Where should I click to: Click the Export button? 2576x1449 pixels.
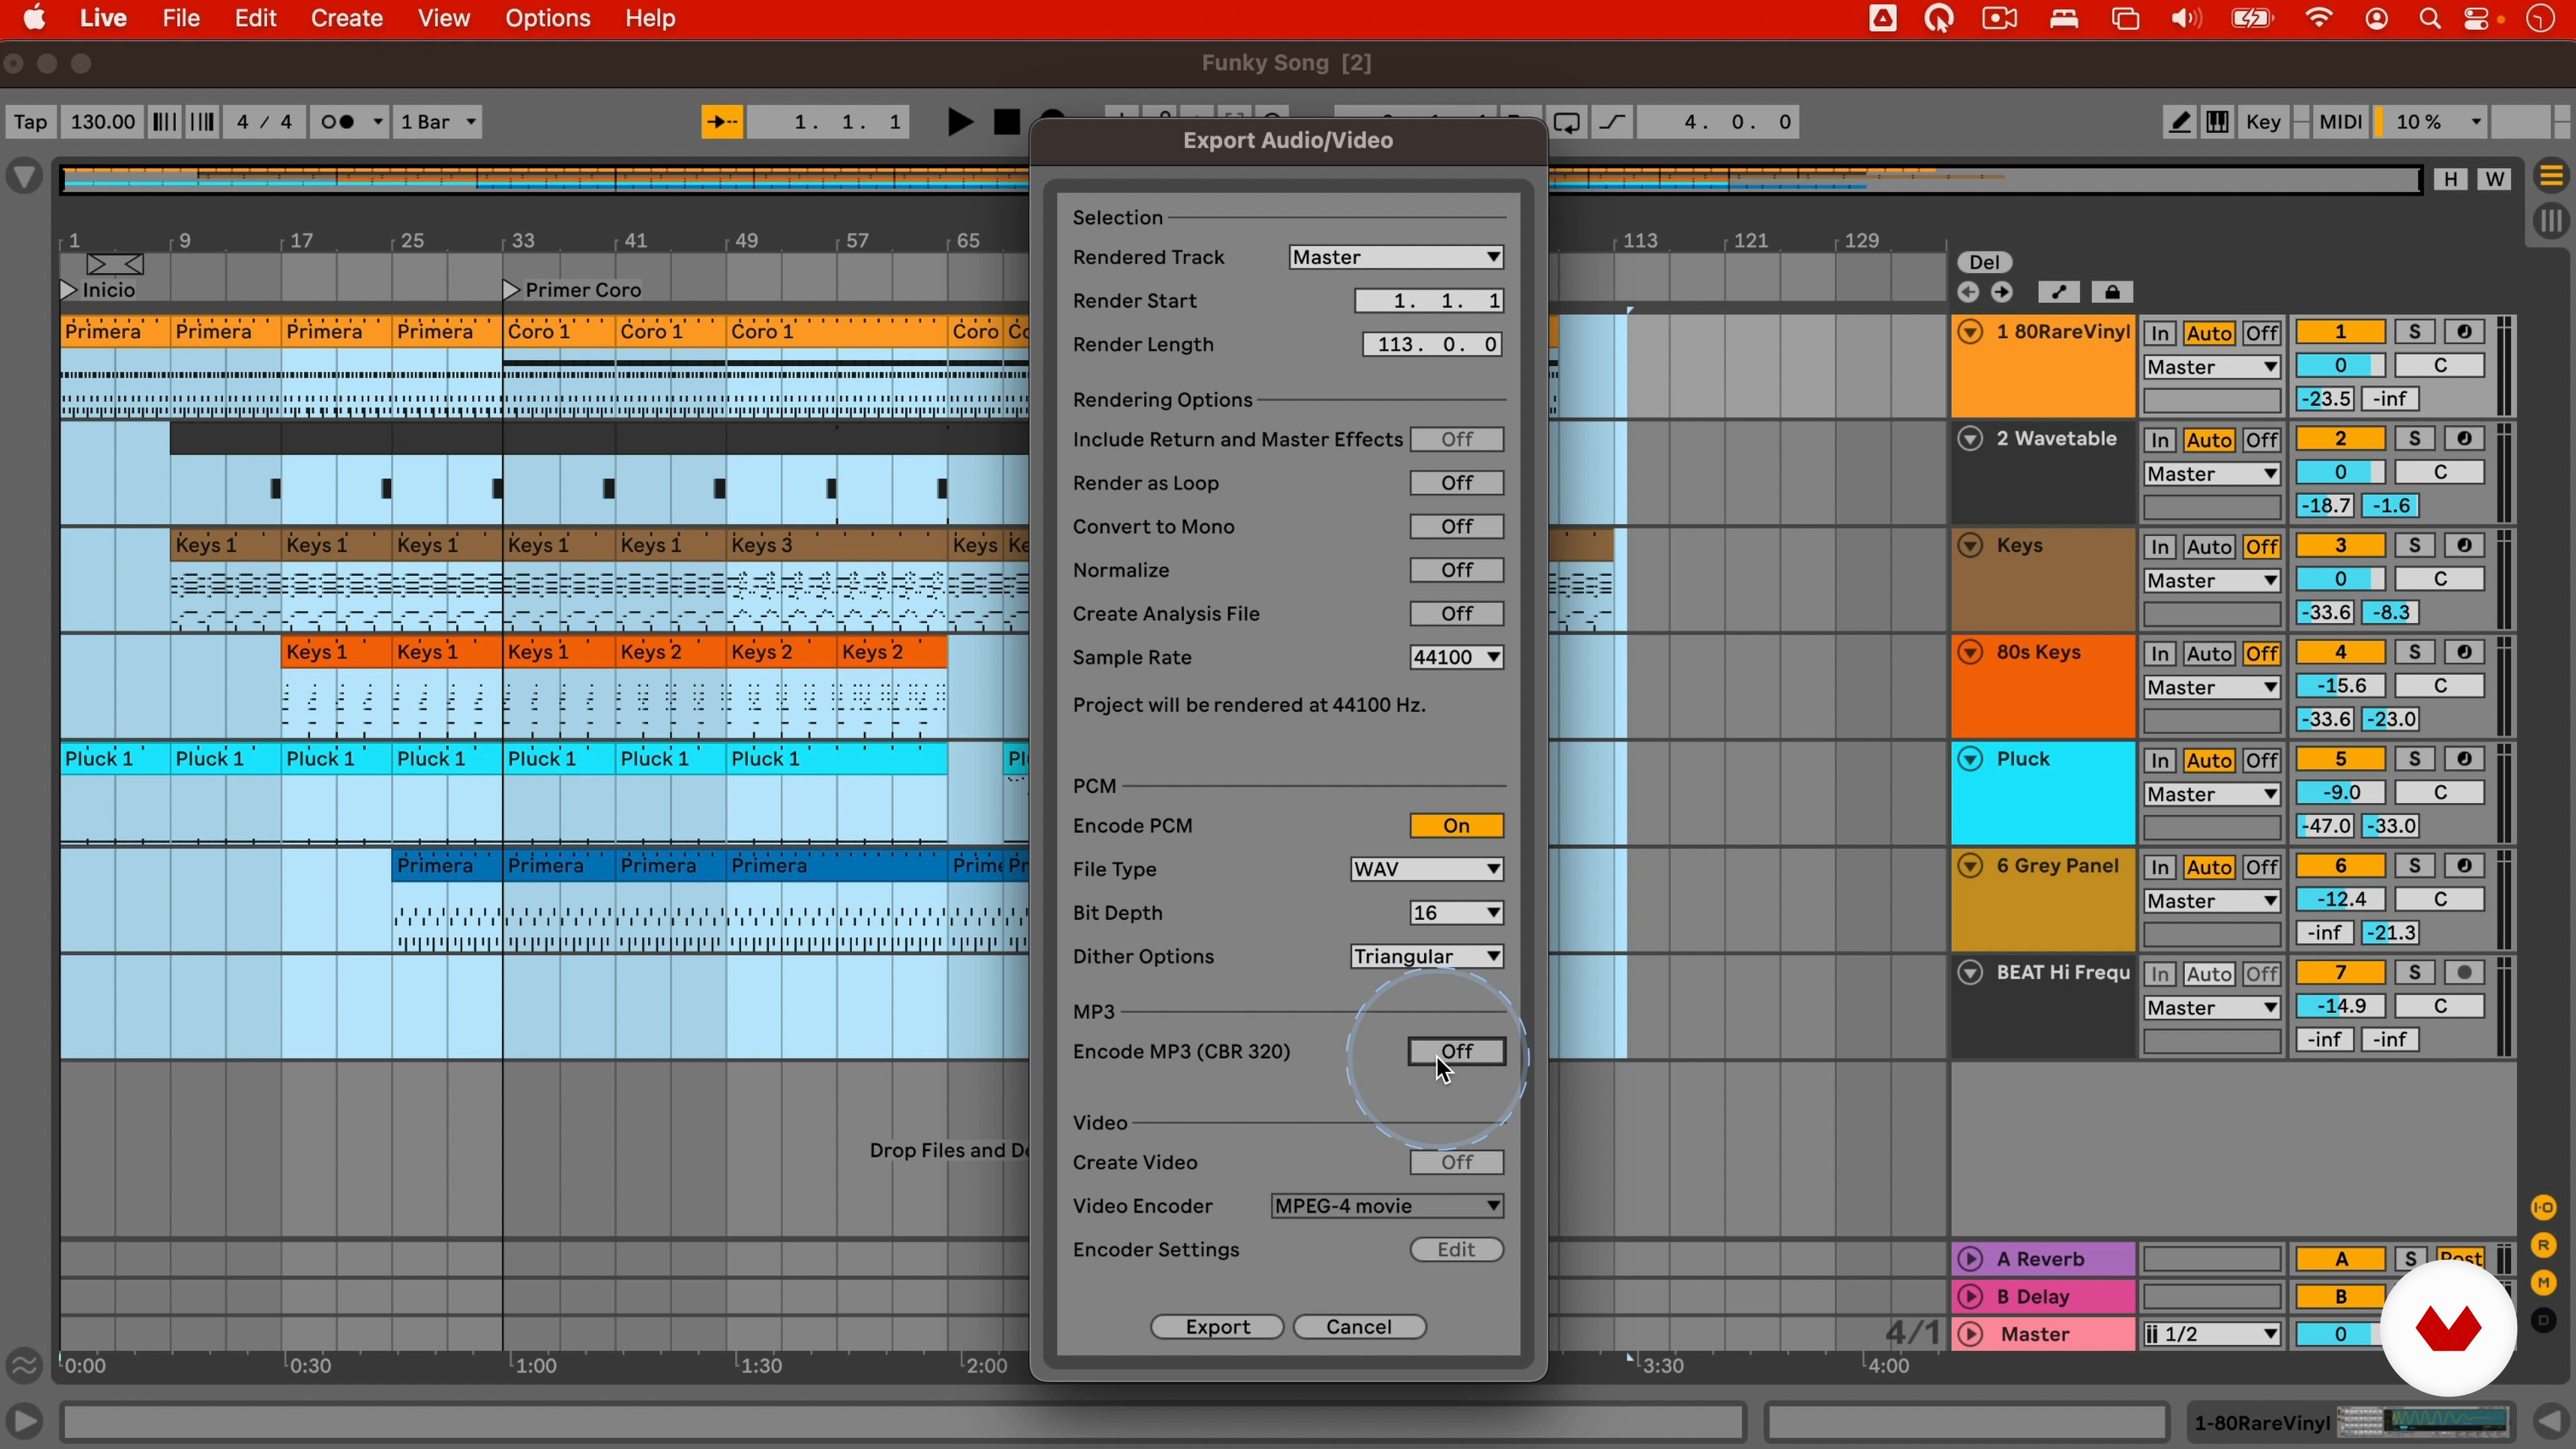(x=1217, y=1327)
